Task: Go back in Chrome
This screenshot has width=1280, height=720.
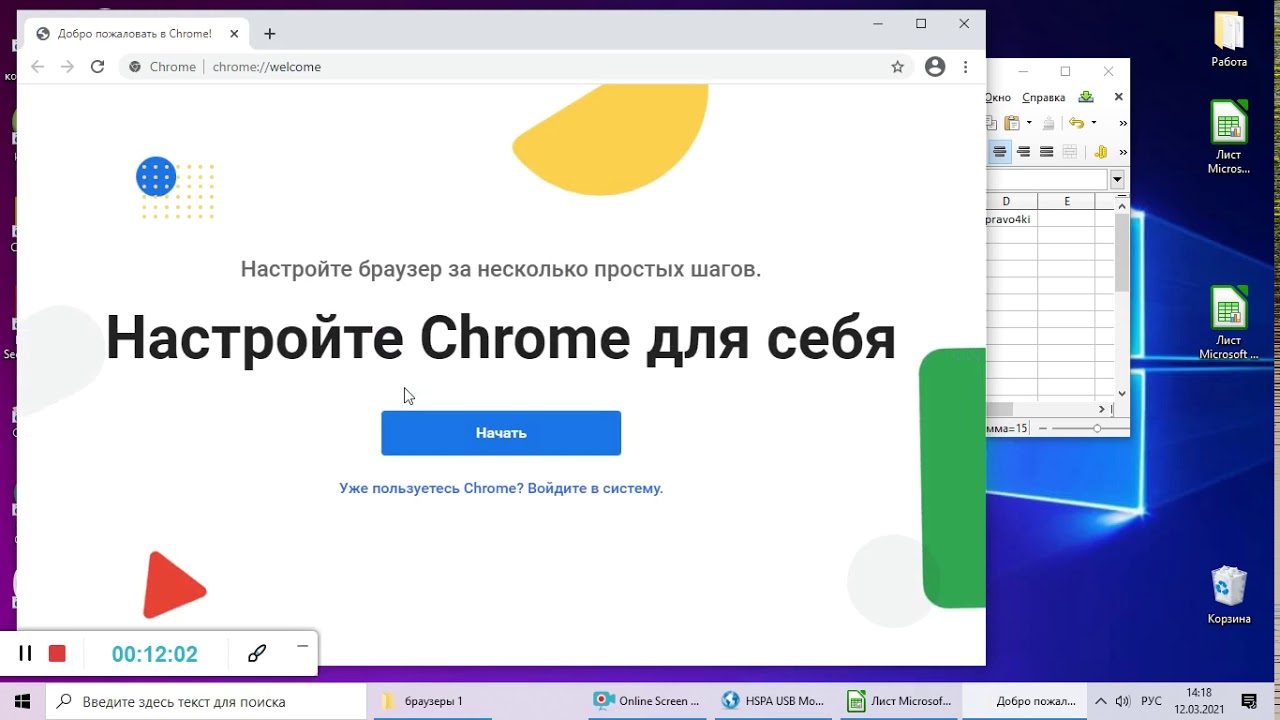Action: [37, 67]
